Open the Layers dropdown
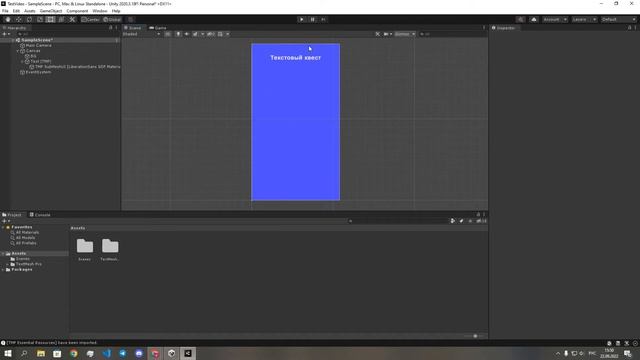The width and height of the screenshot is (640, 360). [x=584, y=19]
